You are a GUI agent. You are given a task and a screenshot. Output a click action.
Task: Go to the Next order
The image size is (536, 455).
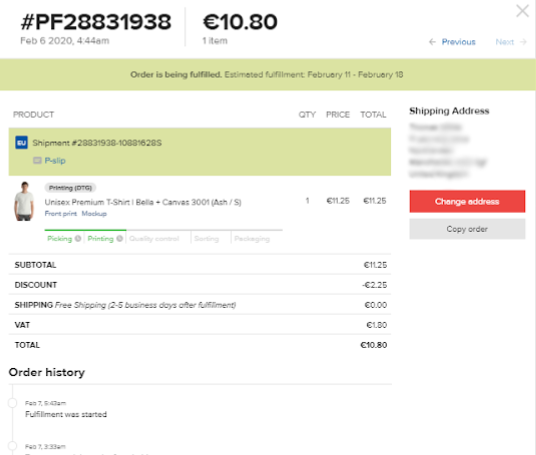[505, 42]
